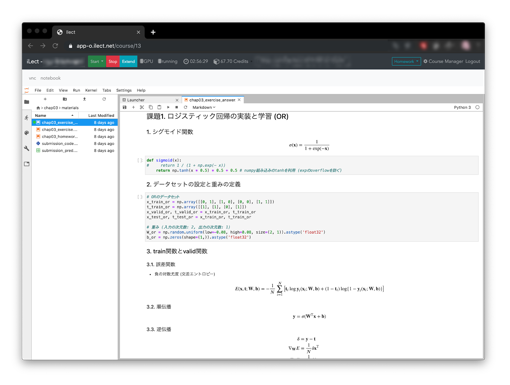510x385 pixels.
Task: Click the chap03 breadcrumb folder
Action: coord(51,108)
